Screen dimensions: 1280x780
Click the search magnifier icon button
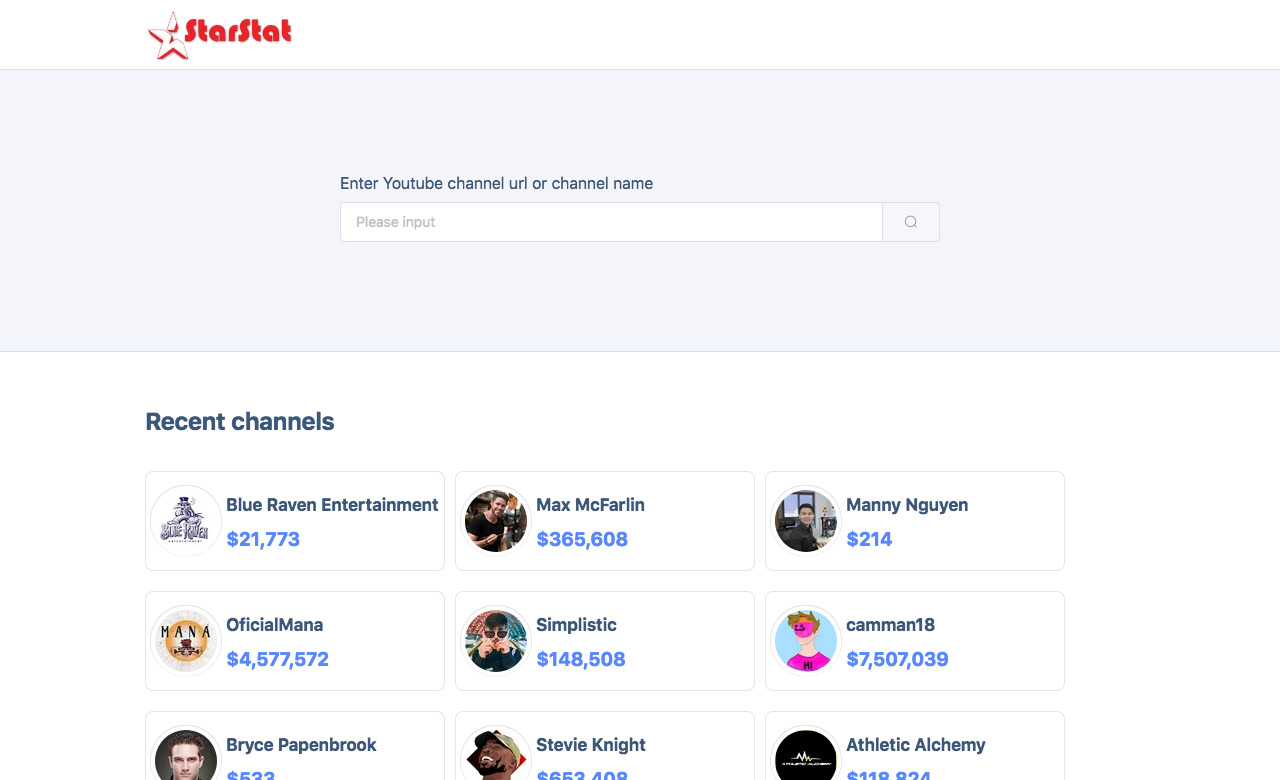[911, 222]
